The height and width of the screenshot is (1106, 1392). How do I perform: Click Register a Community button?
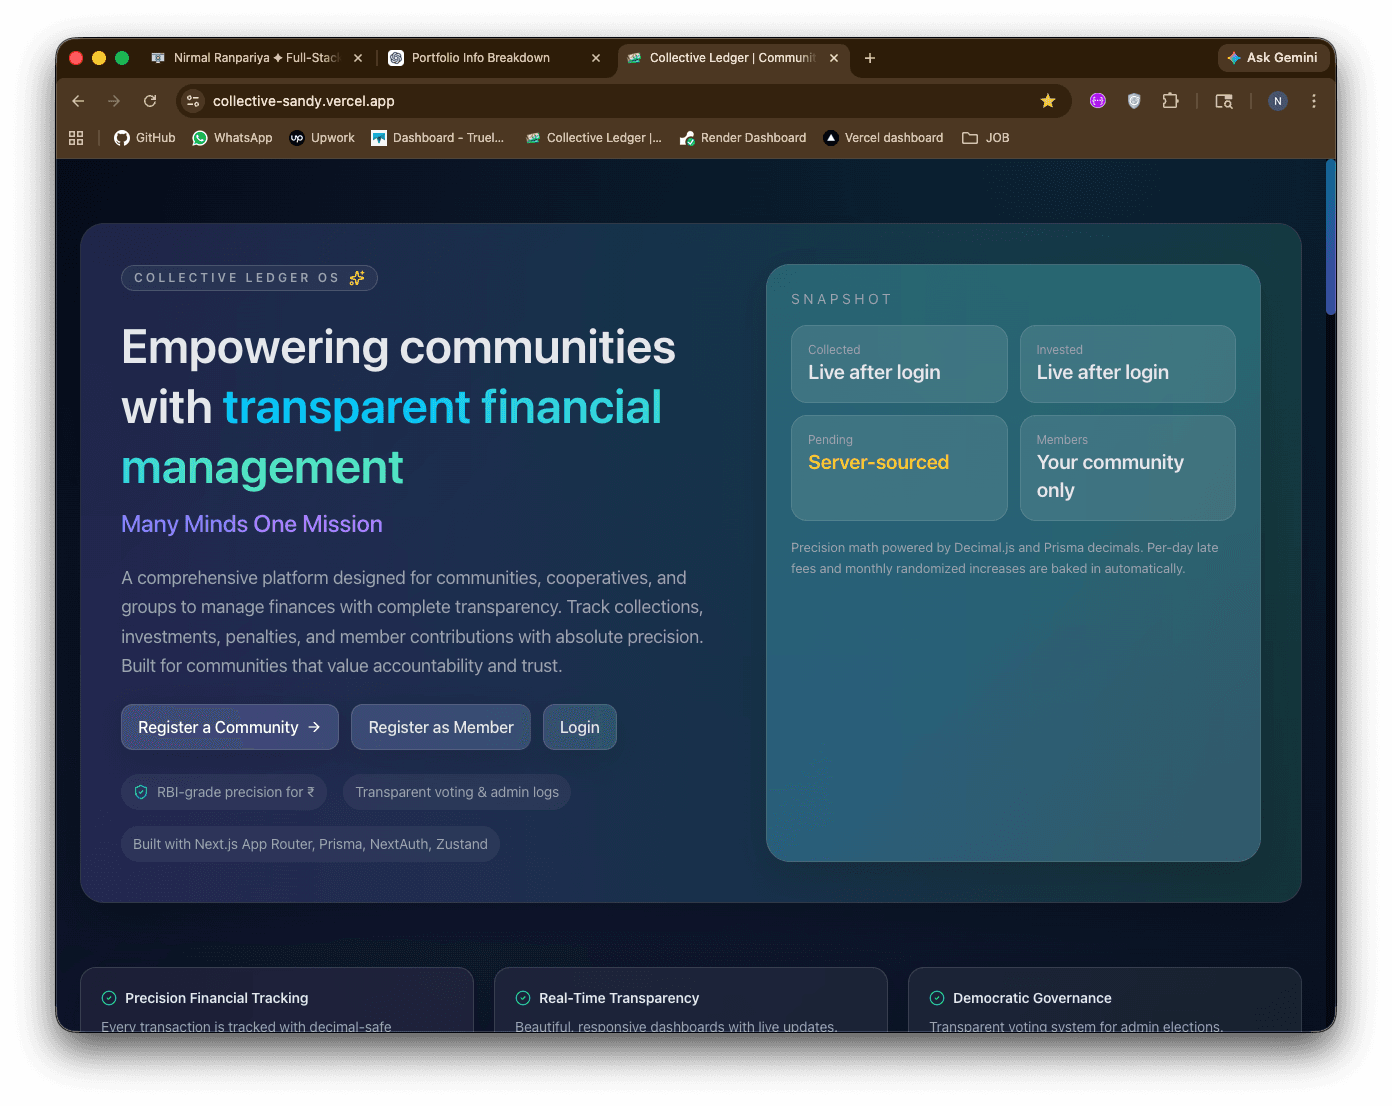[x=230, y=727]
